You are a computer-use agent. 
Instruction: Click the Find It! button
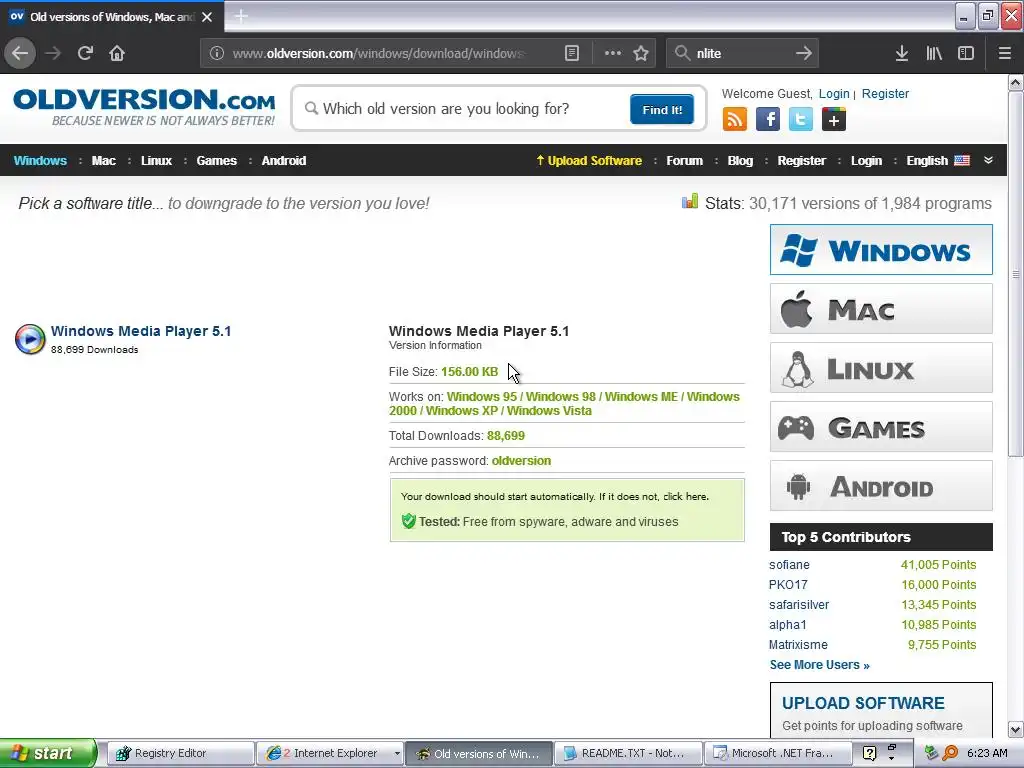pyautogui.click(x=662, y=110)
